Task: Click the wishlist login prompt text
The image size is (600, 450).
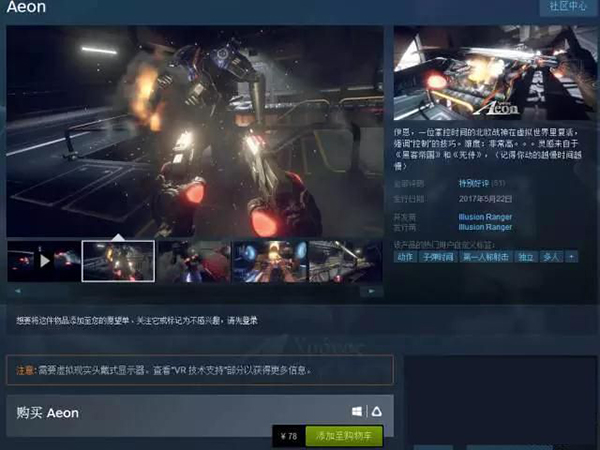Action: click(137, 321)
